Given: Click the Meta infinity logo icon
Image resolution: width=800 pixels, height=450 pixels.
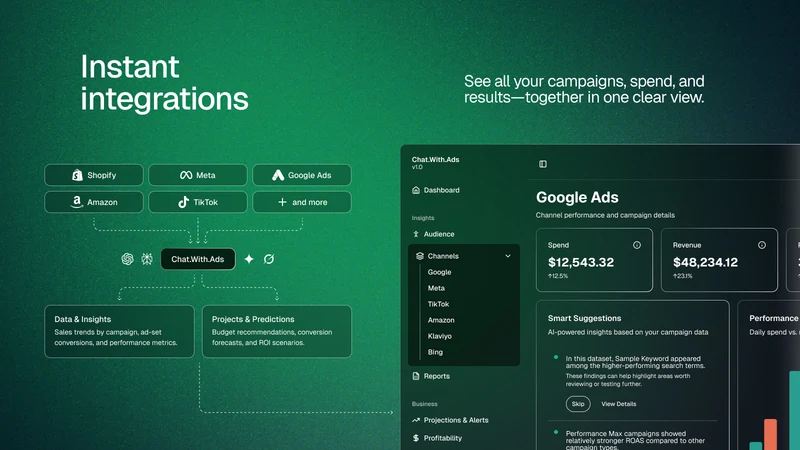Looking at the screenshot, I should point(186,175).
